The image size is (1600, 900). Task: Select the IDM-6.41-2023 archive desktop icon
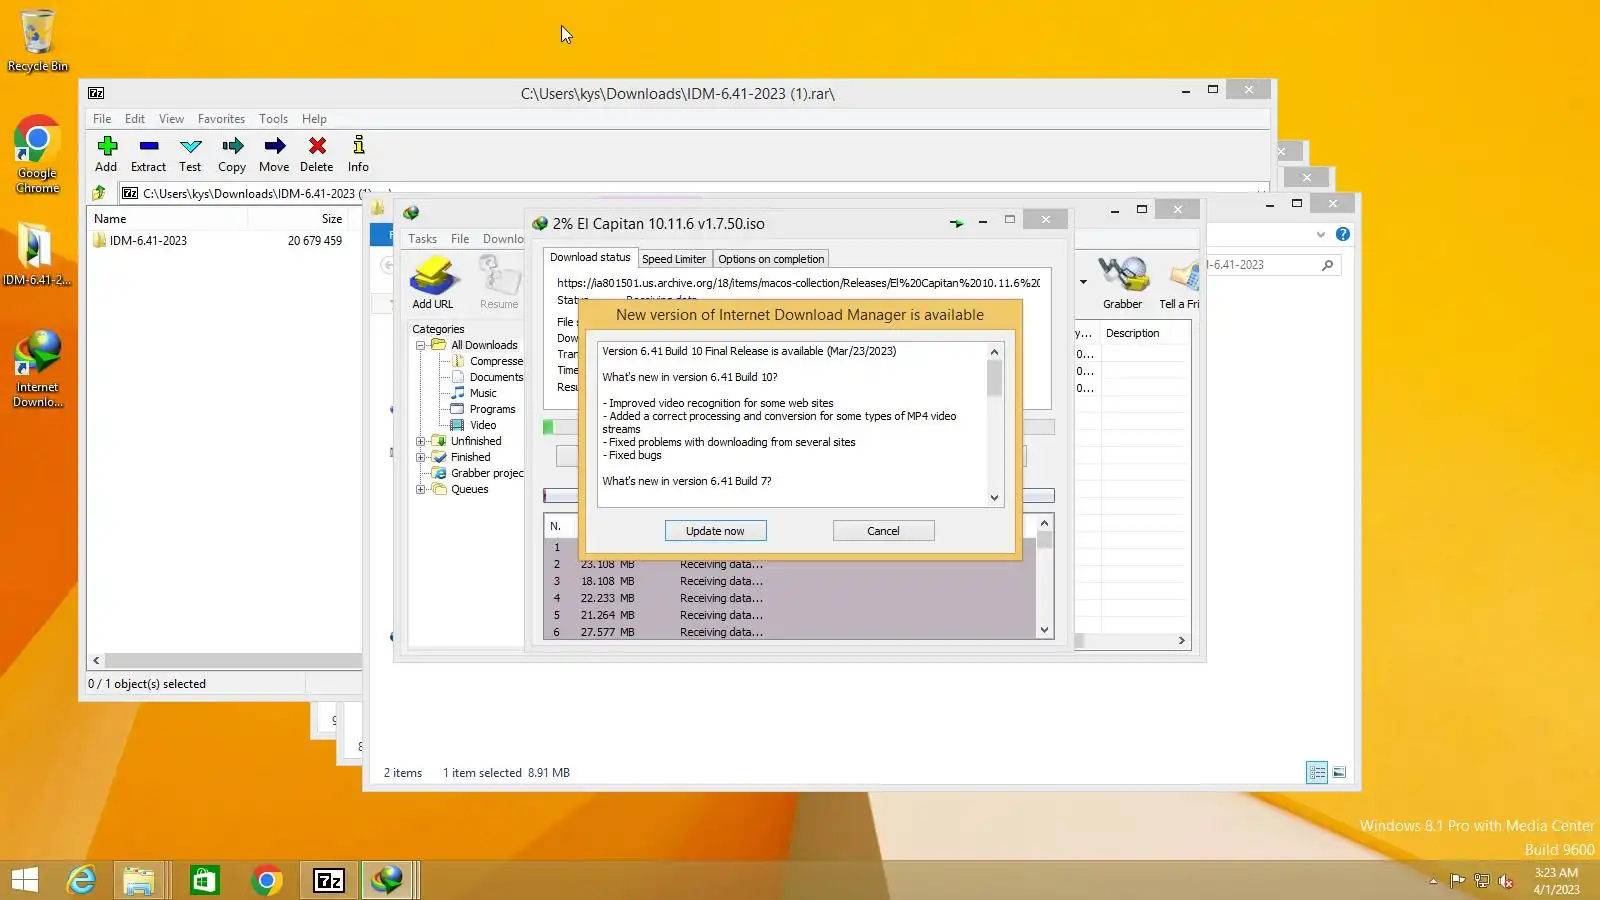coord(37,254)
